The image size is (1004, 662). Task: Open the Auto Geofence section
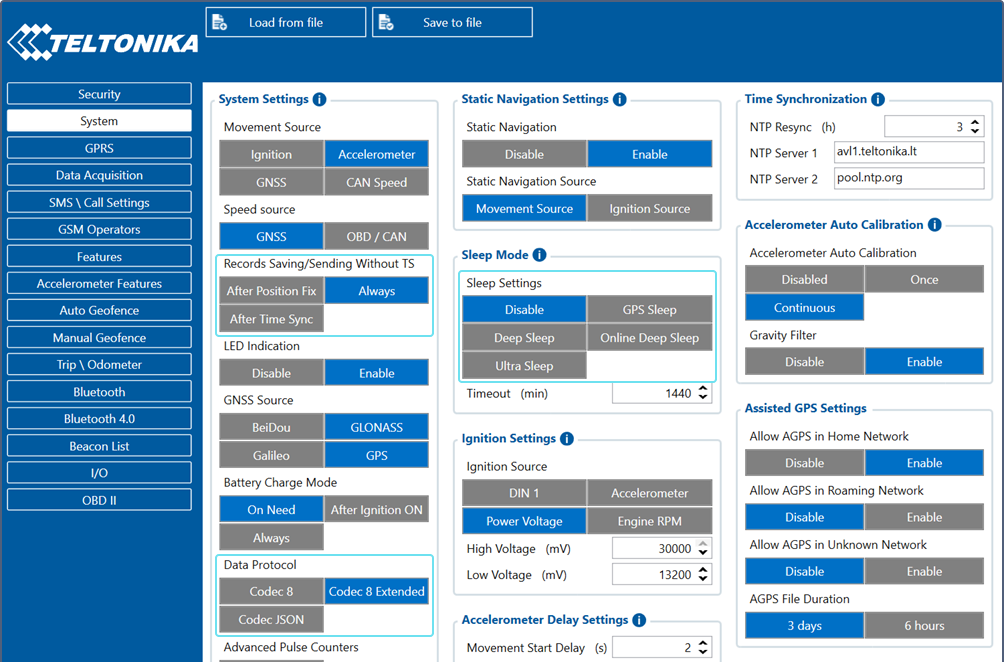point(99,311)
